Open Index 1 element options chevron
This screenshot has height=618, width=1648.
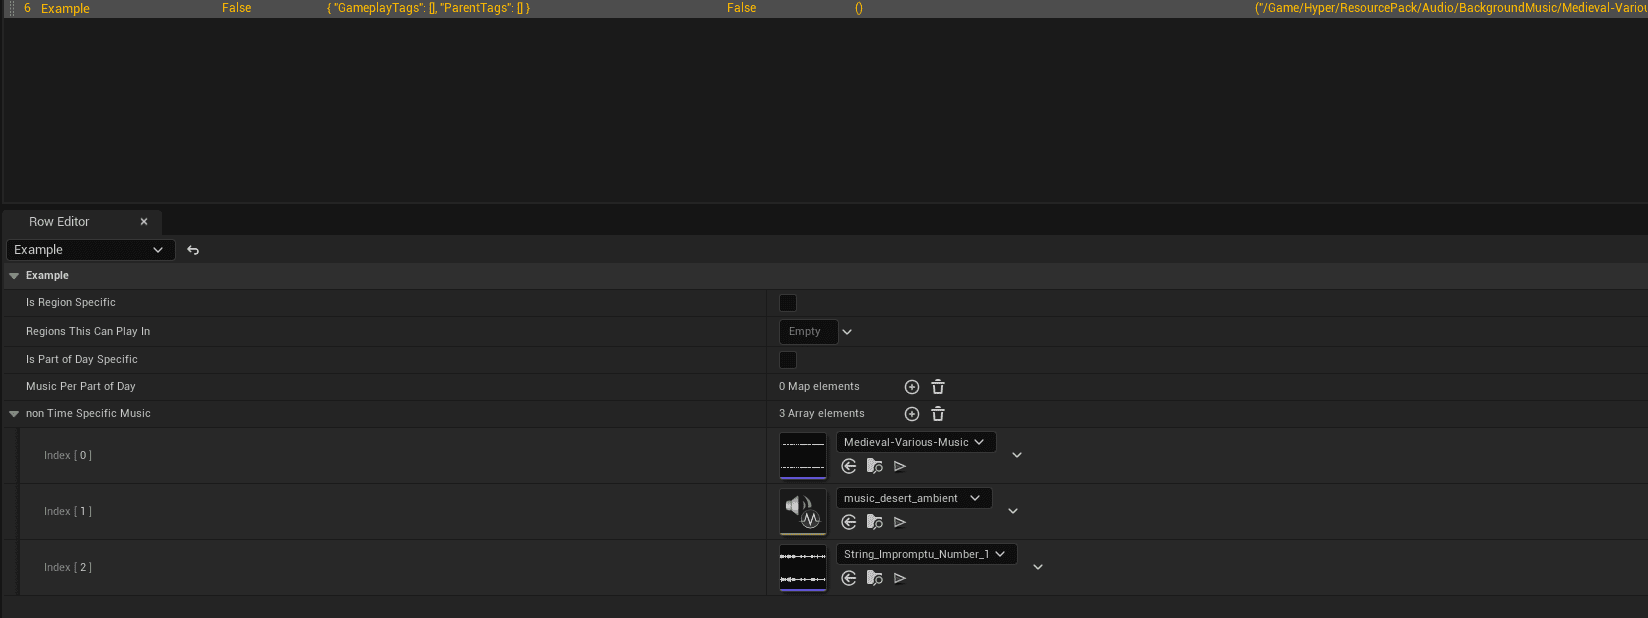pyautogui.click(x=1013, y=511)
